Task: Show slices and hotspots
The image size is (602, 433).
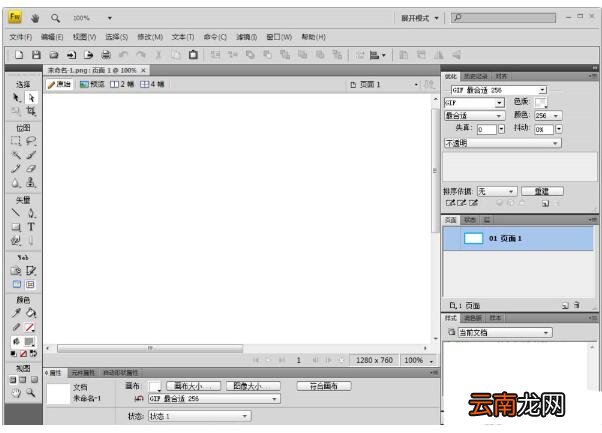Action: [x=30, y=284]
